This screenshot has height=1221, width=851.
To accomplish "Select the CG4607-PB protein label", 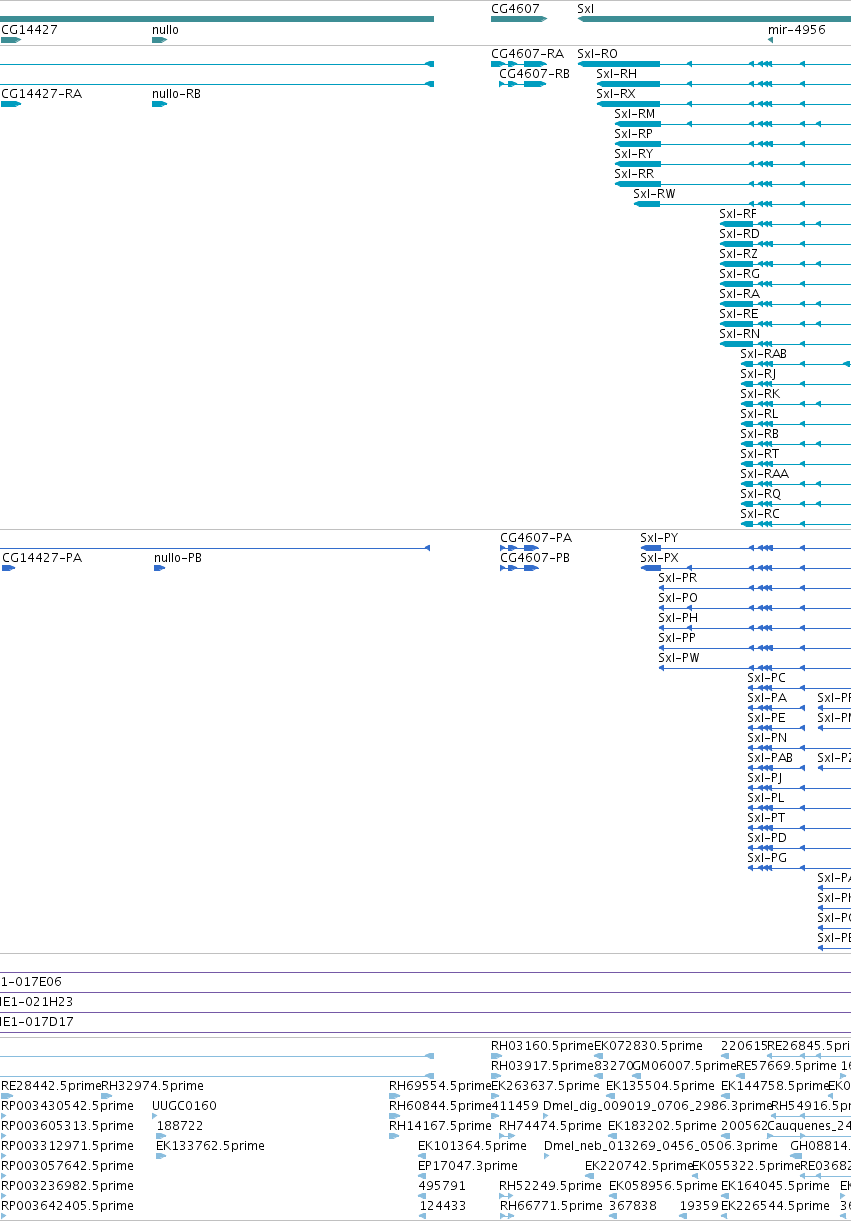I will 536,558.
